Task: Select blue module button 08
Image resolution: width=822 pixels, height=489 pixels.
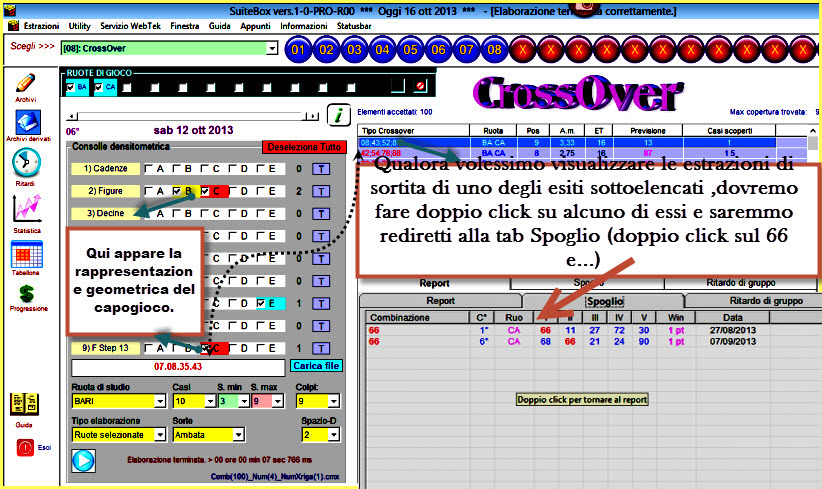Action: [494, 50]
